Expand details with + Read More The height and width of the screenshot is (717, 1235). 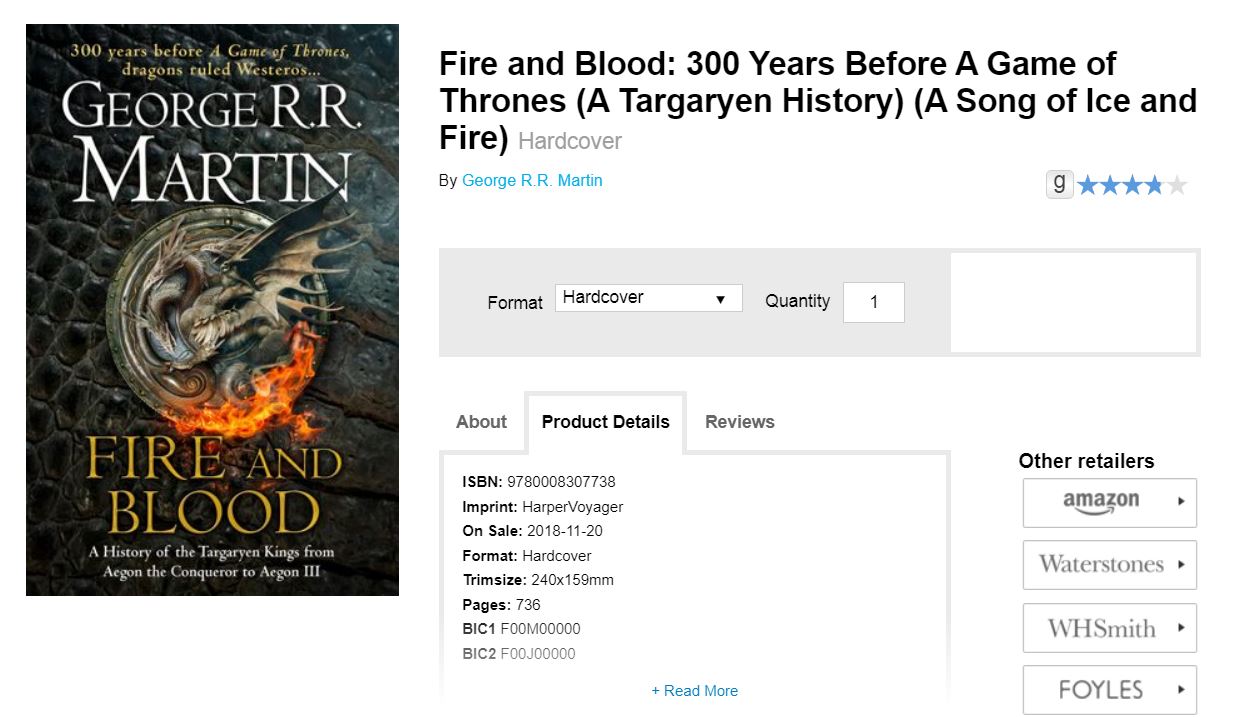click(x=694, y=691)
